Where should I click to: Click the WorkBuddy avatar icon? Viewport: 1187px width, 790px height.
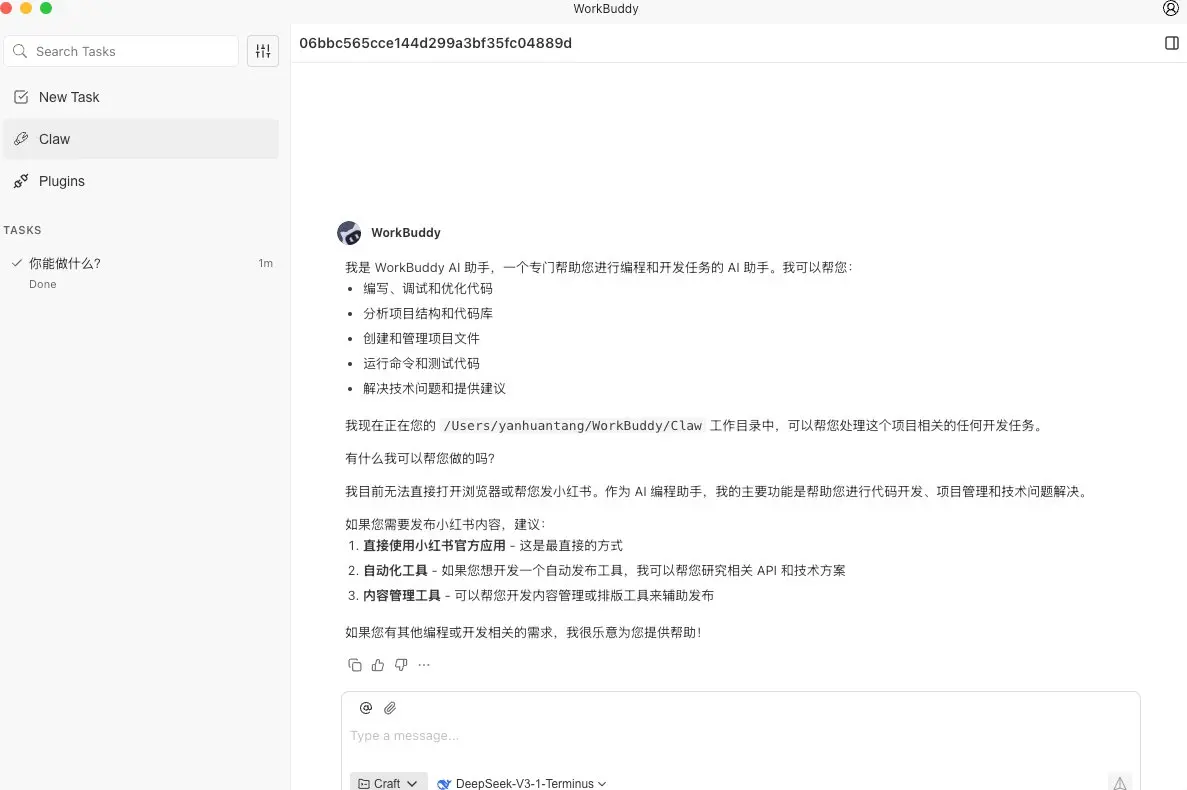349,232
